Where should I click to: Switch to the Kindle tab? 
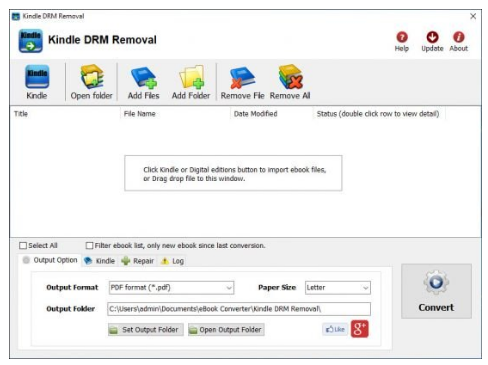click(x=99, y=261)
